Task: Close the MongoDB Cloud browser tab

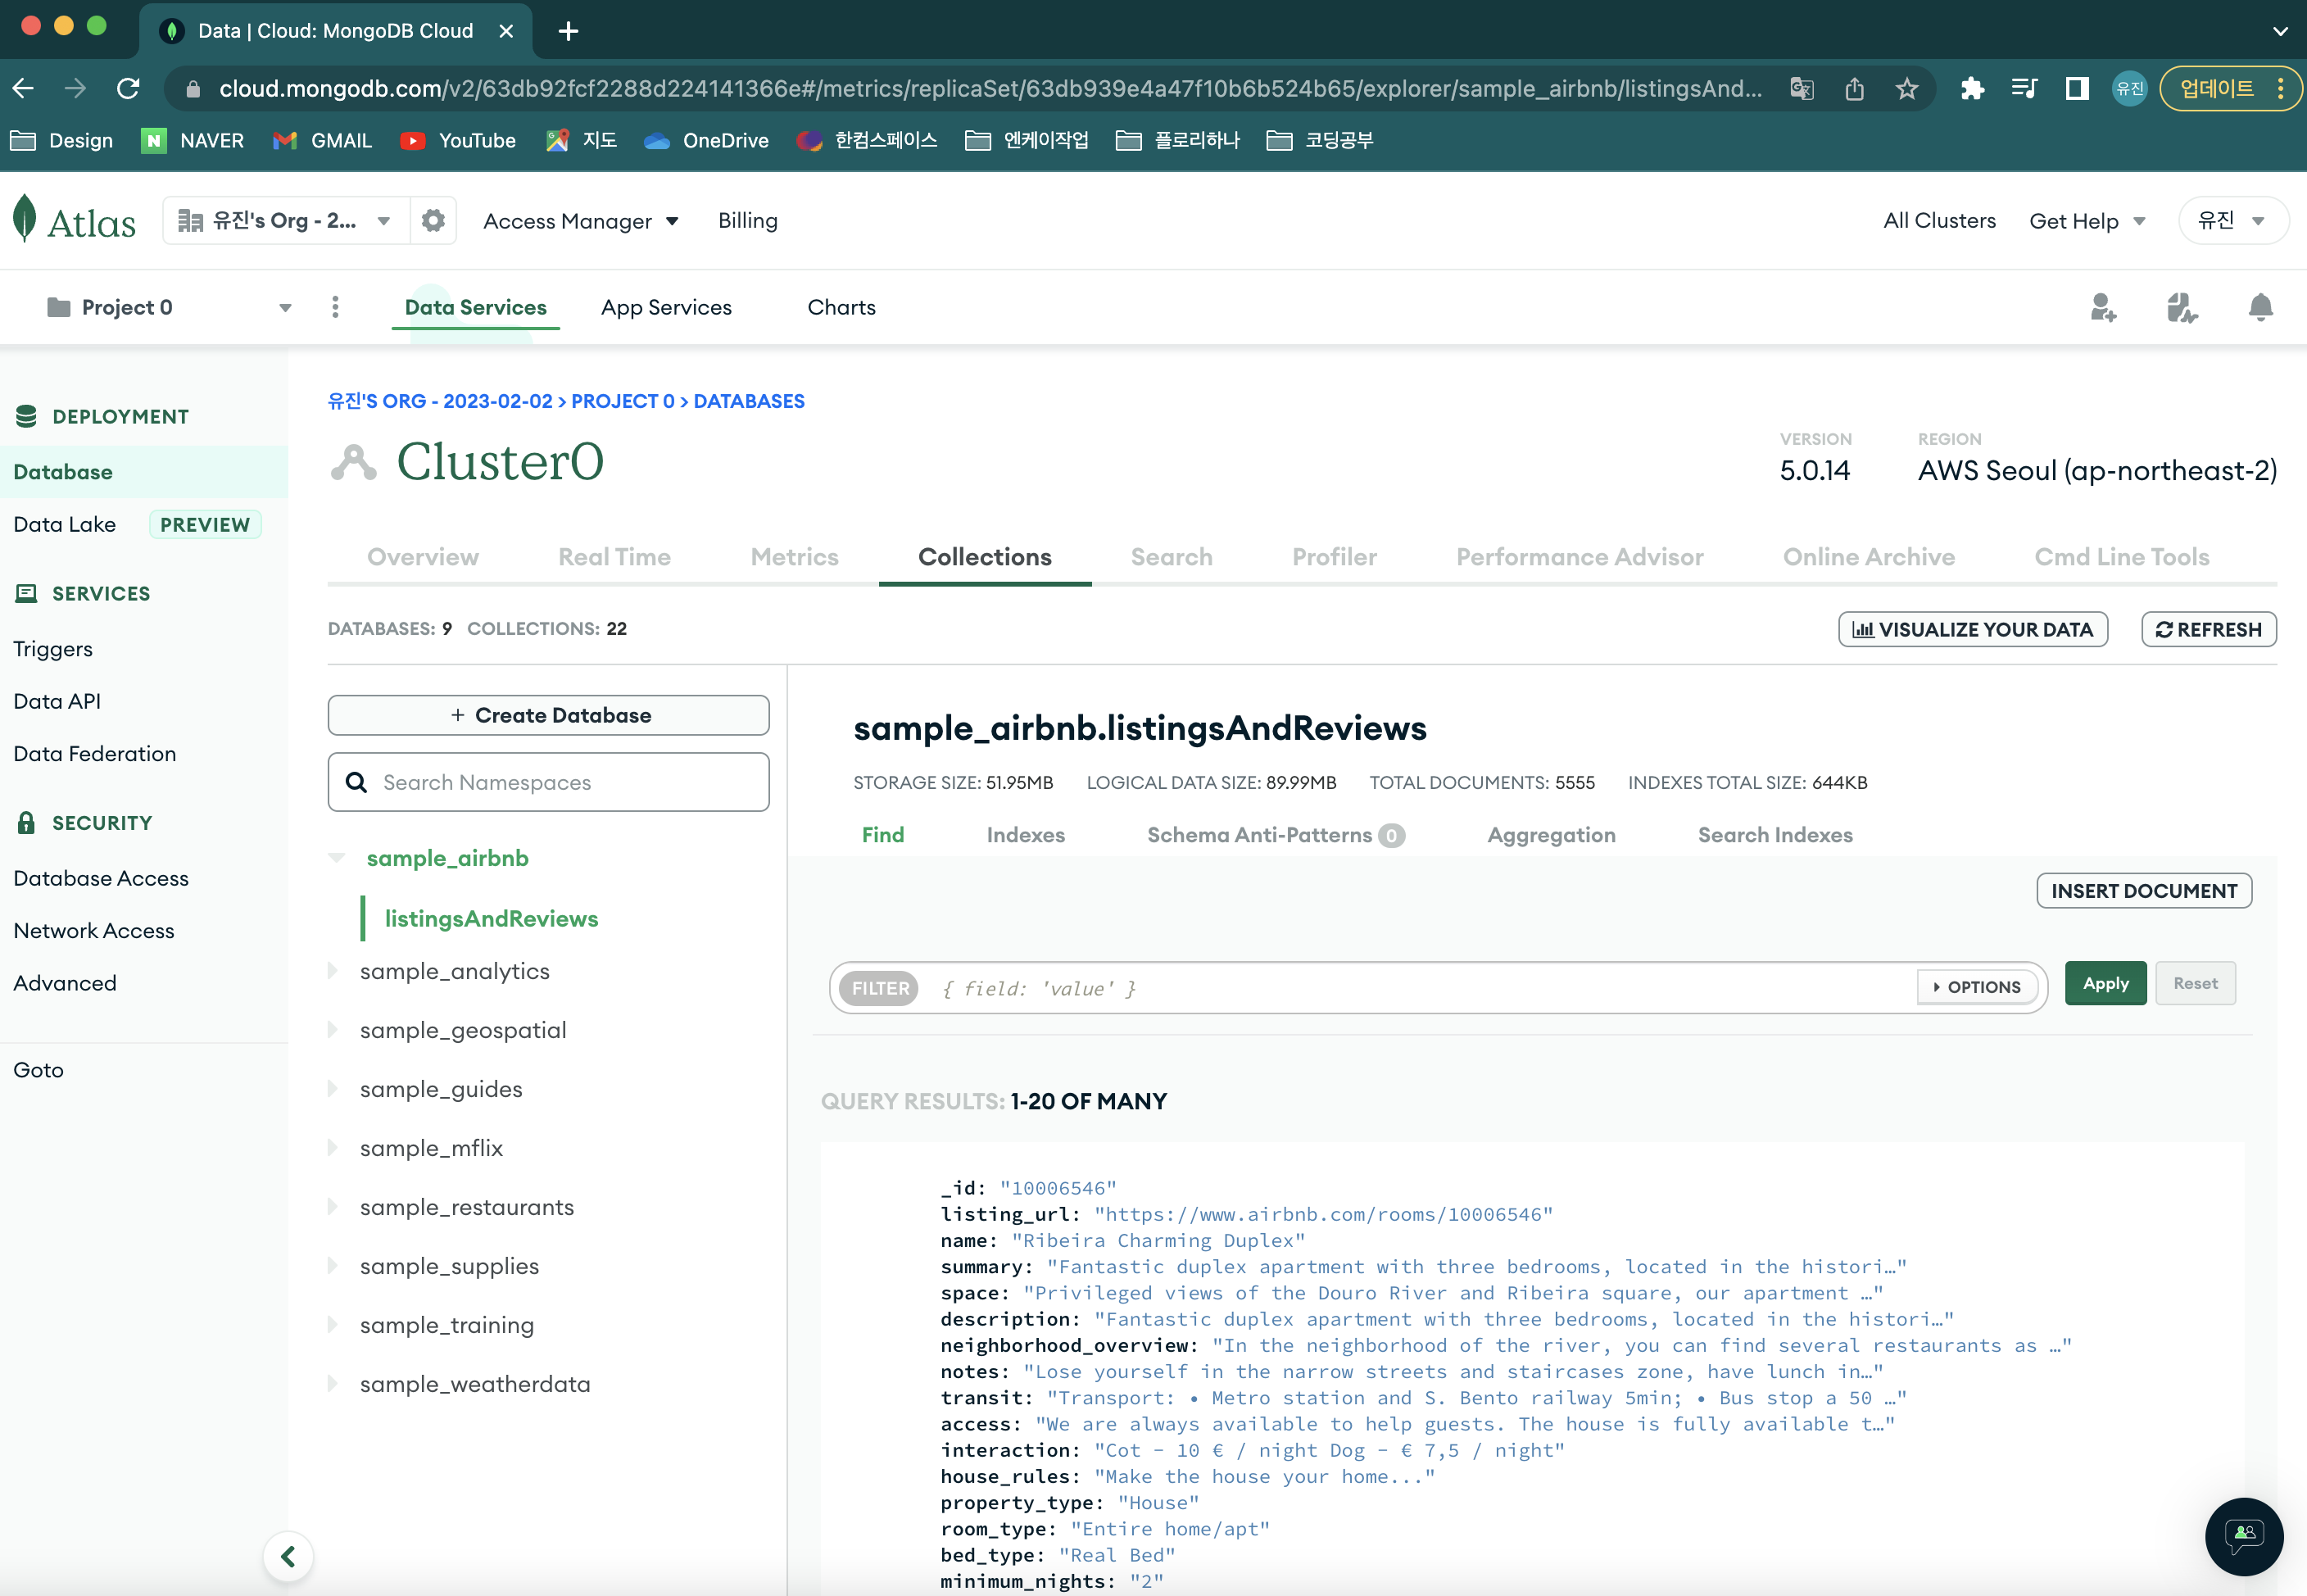Action: [506, 31]
